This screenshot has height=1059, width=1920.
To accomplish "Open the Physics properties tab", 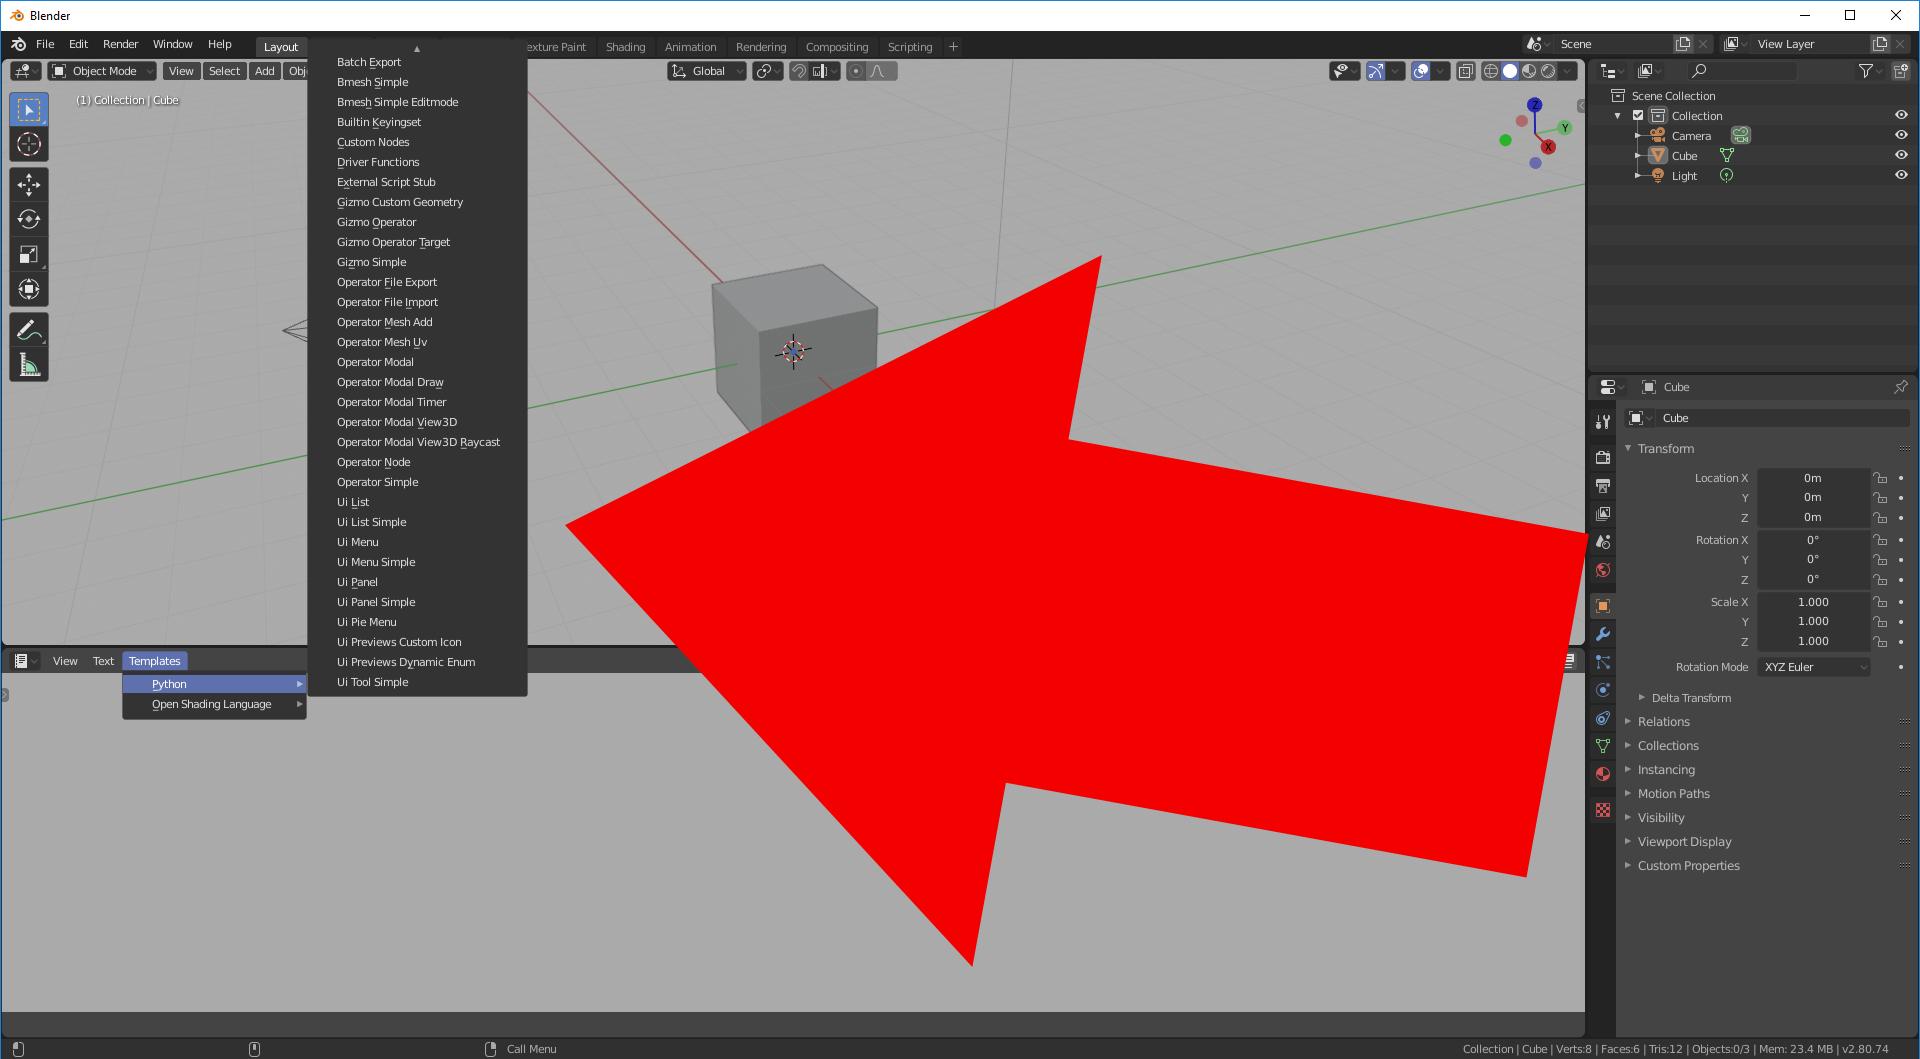I will pos(1603,690).
